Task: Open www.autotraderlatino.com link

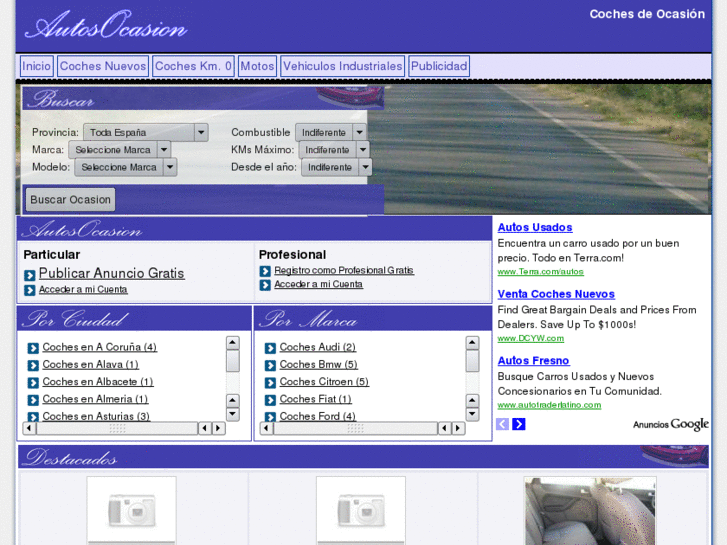Action: coord(549,405)
